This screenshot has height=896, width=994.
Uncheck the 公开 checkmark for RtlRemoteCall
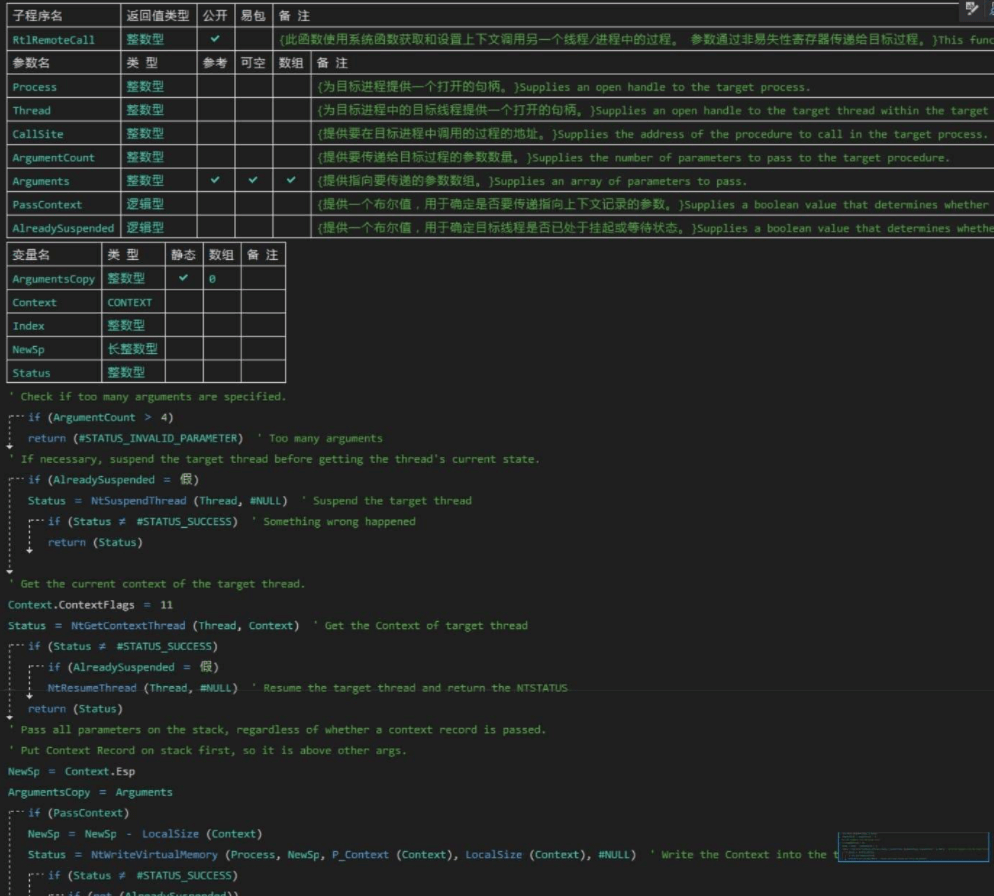pyautogui.click(x=215, y=39)
